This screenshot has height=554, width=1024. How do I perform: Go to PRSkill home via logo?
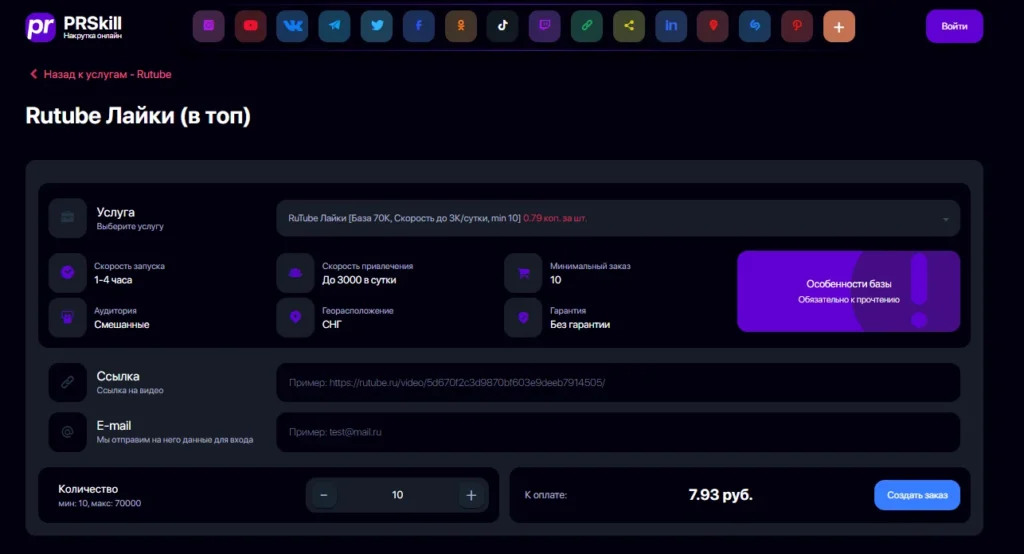(x=74, y=27)
